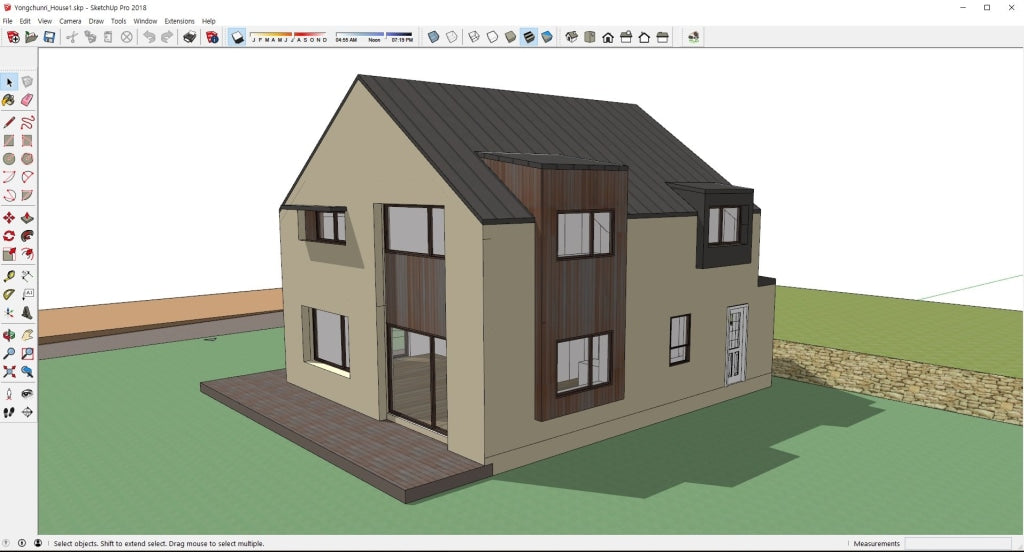Select the Position Camera tool
1024x552 pixels.
click(9, 394)
